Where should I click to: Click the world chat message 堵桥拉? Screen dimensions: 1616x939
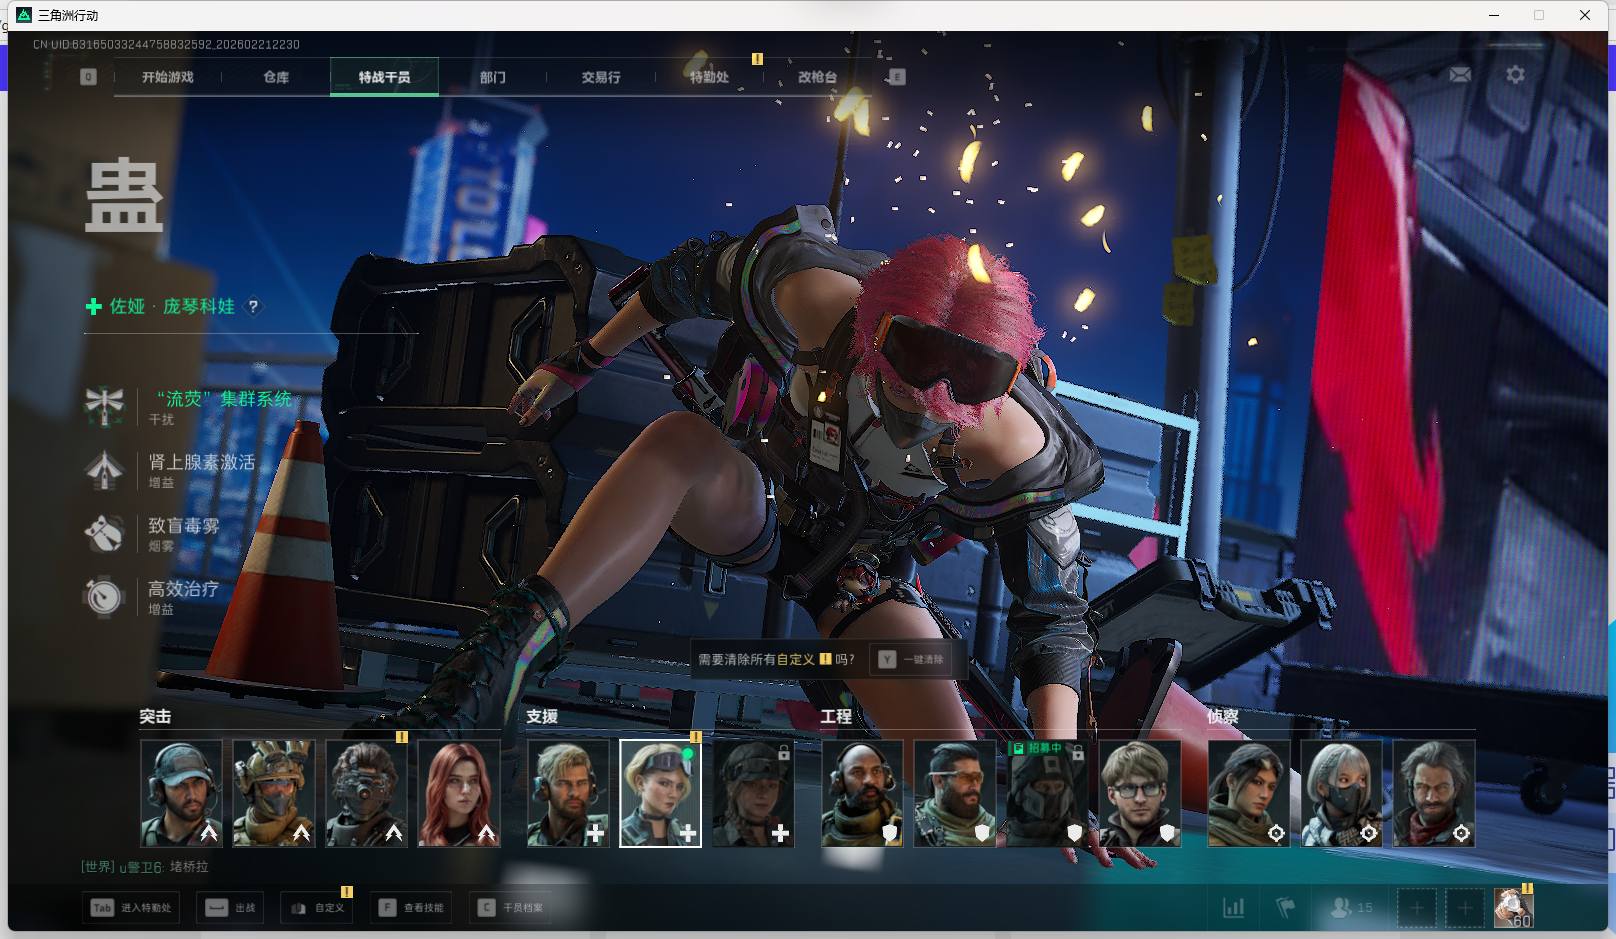189,867
